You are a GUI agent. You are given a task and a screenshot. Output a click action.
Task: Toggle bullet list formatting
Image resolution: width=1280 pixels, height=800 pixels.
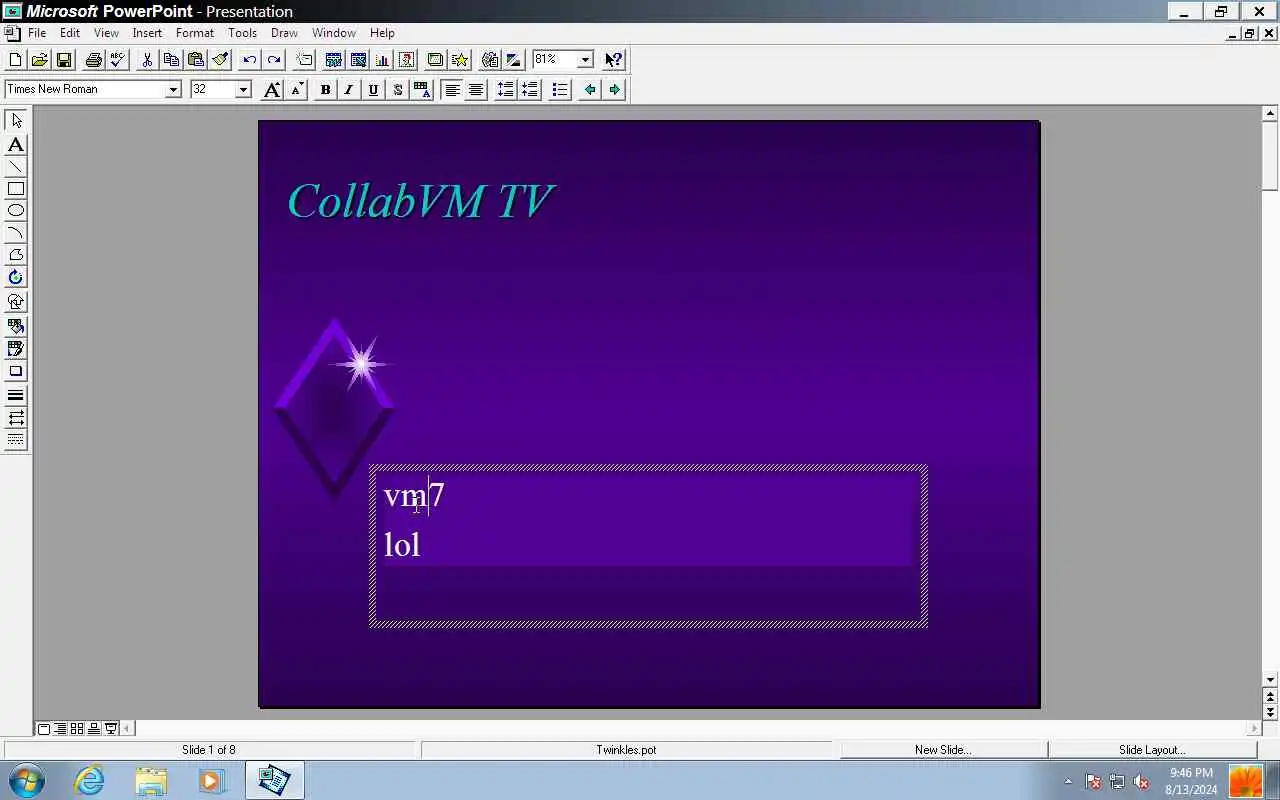point(560,90)
